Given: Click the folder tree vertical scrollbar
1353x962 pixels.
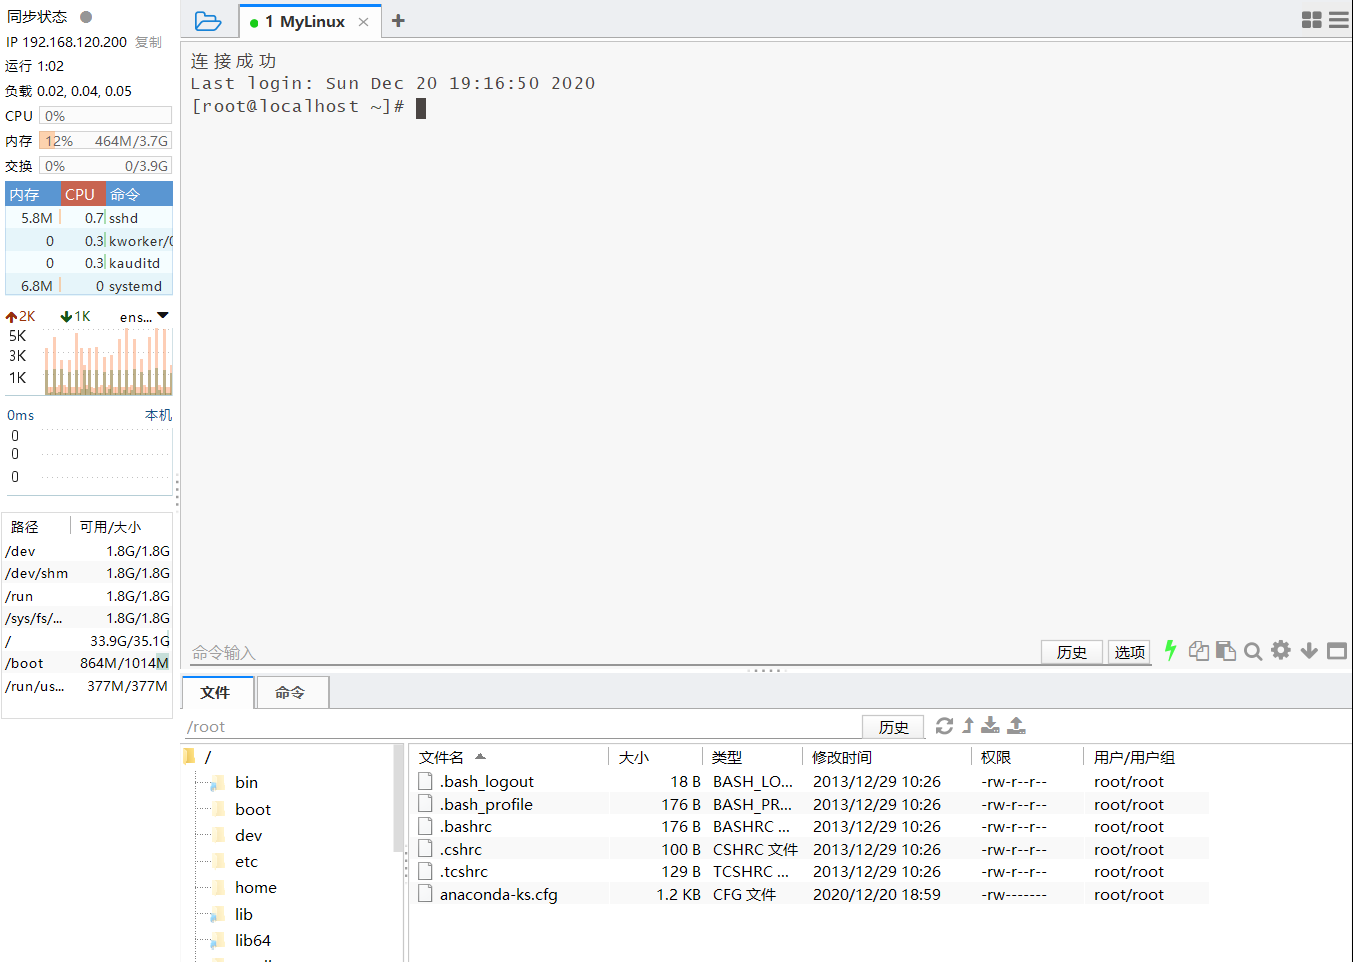Looking at the screenshot, I should [399, 800].
